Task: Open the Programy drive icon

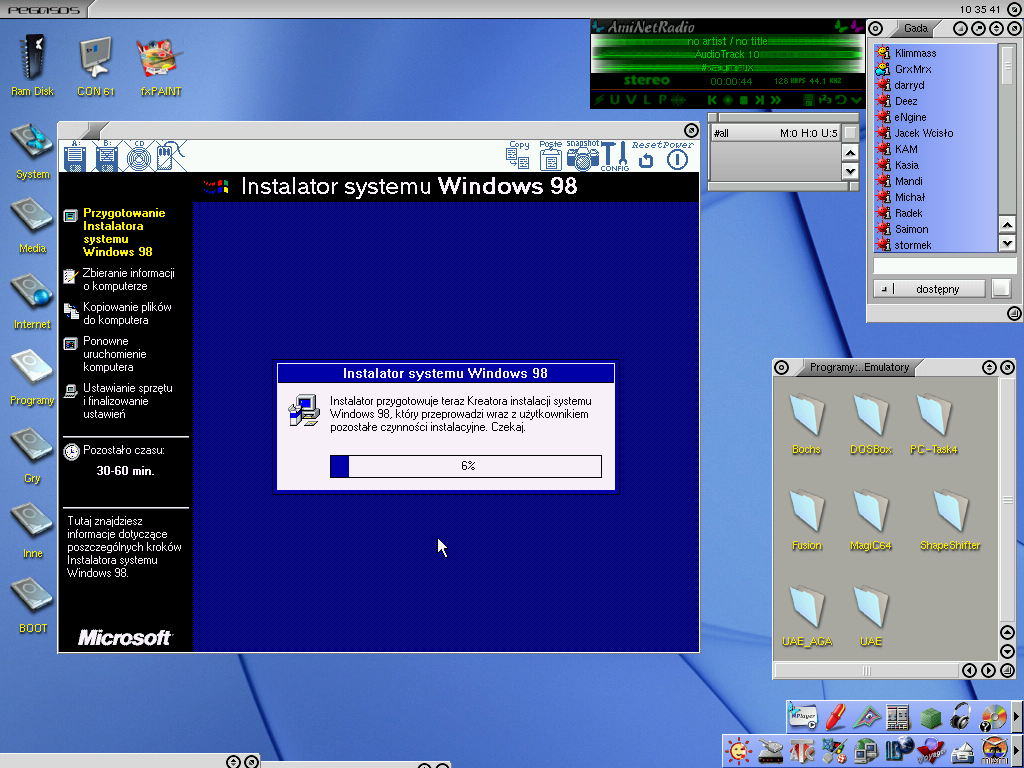Action: click(x=32, y=377)
